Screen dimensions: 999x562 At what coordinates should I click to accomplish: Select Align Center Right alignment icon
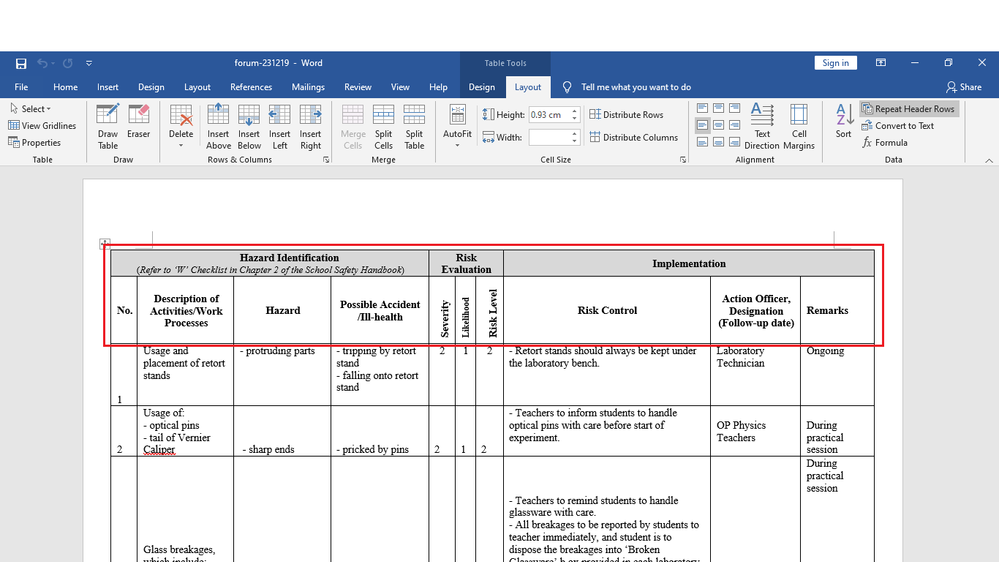[735, 125]
